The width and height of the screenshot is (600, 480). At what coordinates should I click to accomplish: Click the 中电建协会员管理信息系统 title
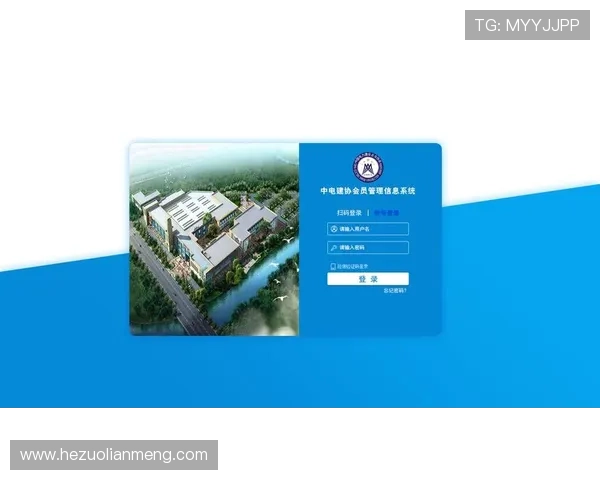(x=367, y=191)
